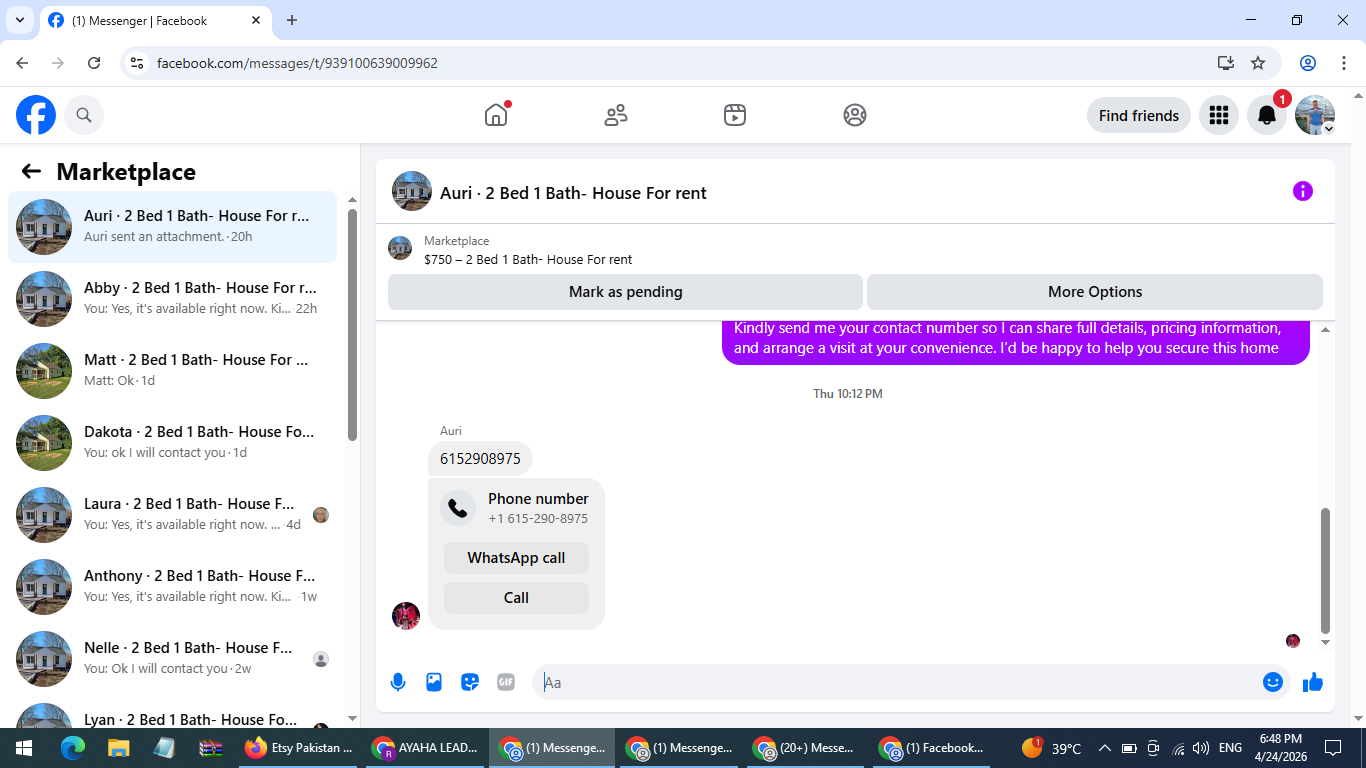Open the emoji picker in the message box
This screenshot has height=768, width=1366.
1273,682
